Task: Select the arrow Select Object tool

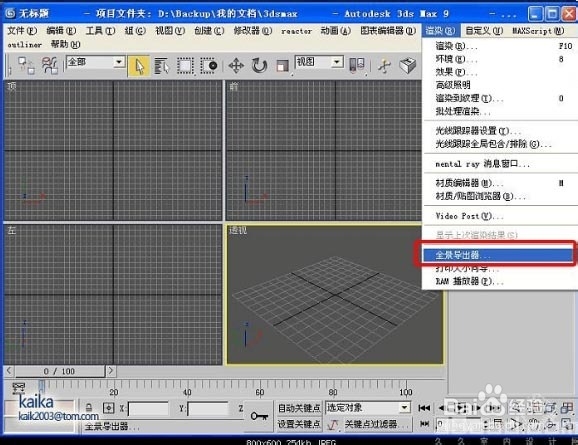Action: pos(139,66)
